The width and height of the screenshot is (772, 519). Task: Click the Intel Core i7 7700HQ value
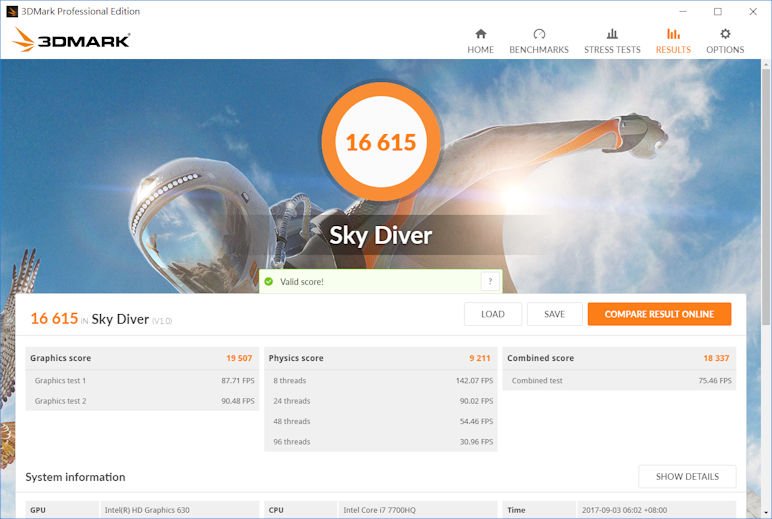click(379, 510)
